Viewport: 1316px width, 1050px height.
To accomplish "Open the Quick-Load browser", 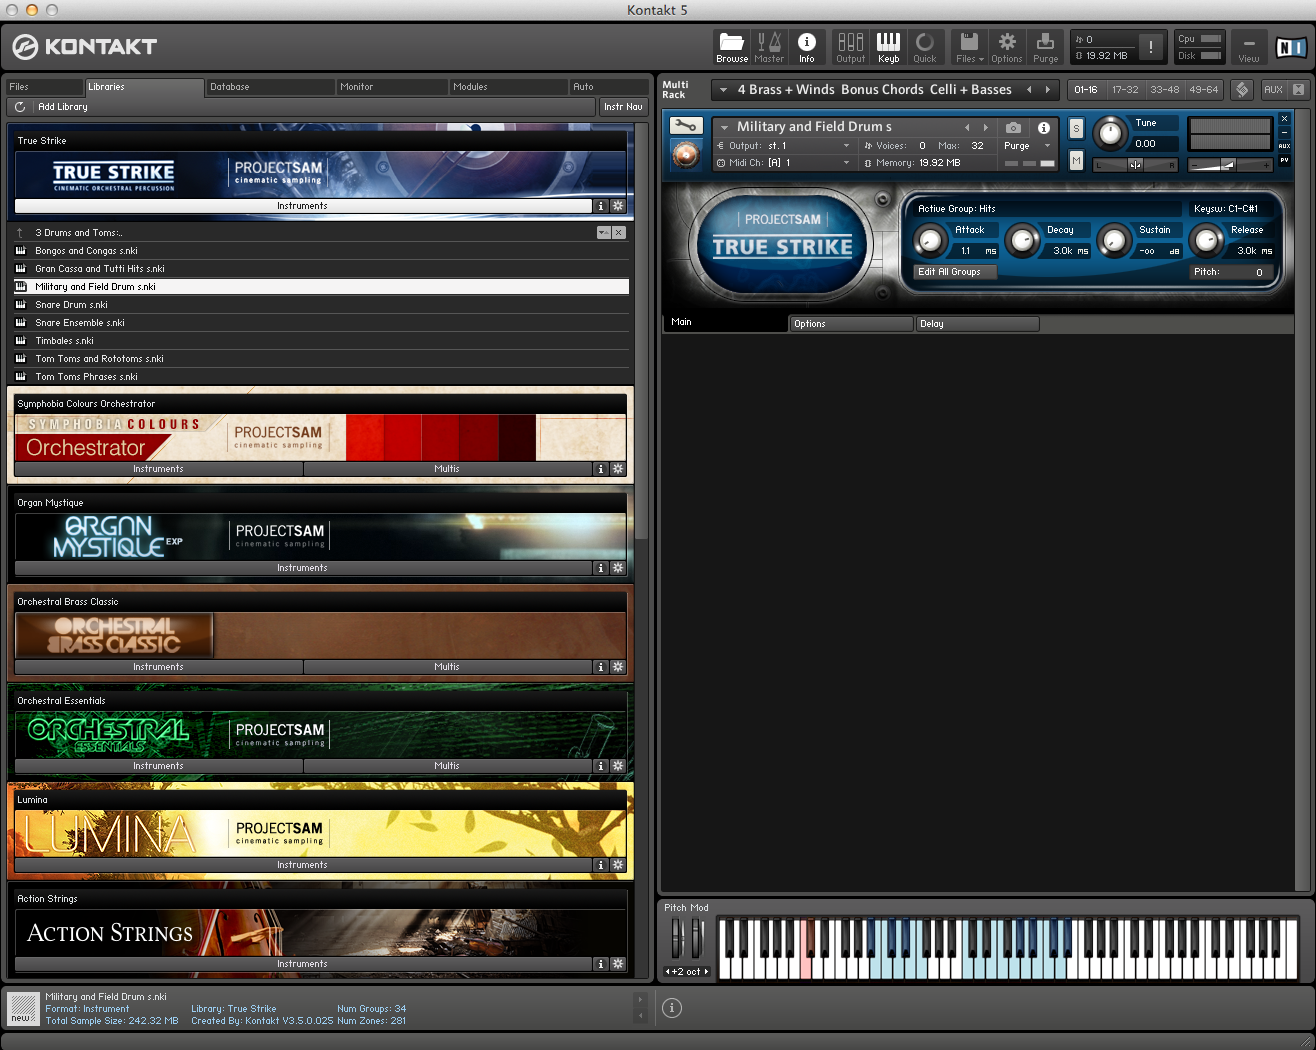I will click(x=925, y=47).
